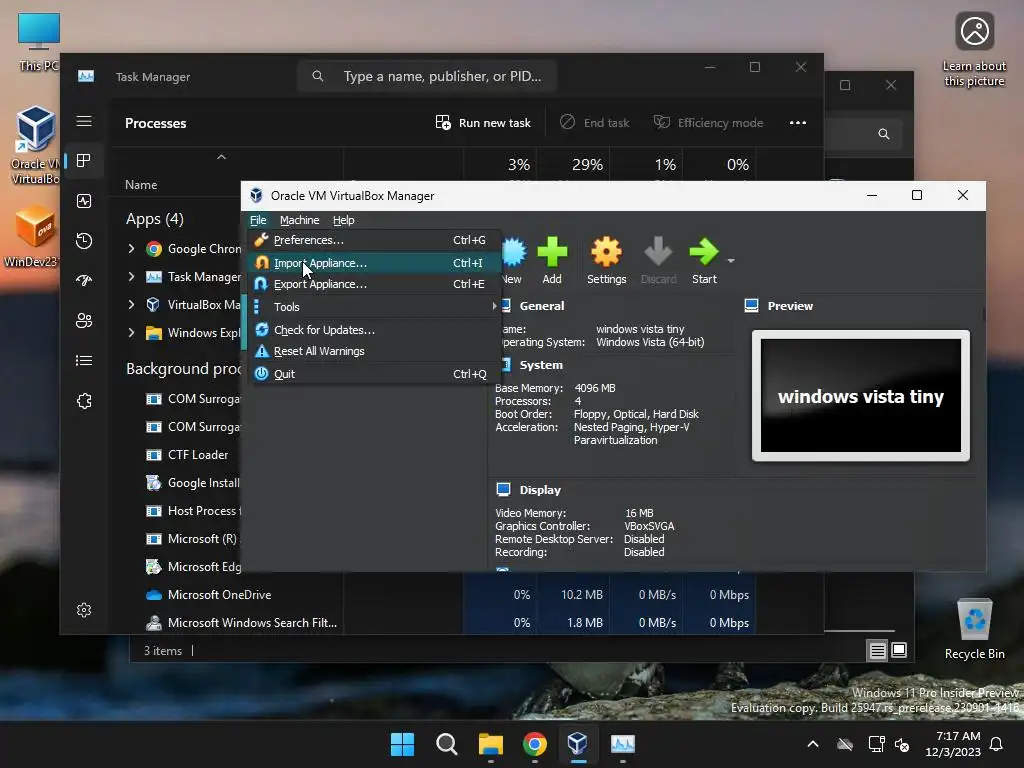Click Efficiency mode in Task Manager
The image size is (1024, 768).
click(709, 123)
